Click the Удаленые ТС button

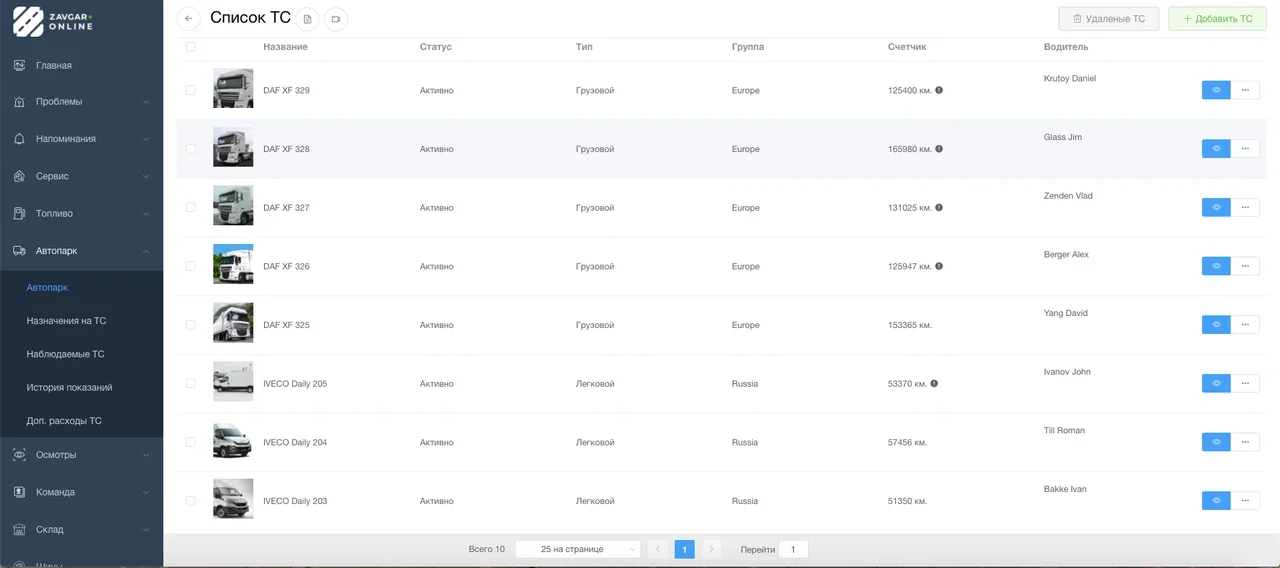coord(1109,19)
